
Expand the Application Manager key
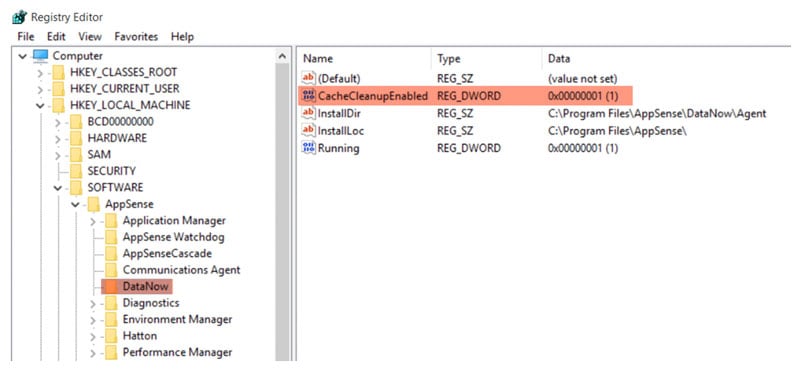tap(93, 221)
